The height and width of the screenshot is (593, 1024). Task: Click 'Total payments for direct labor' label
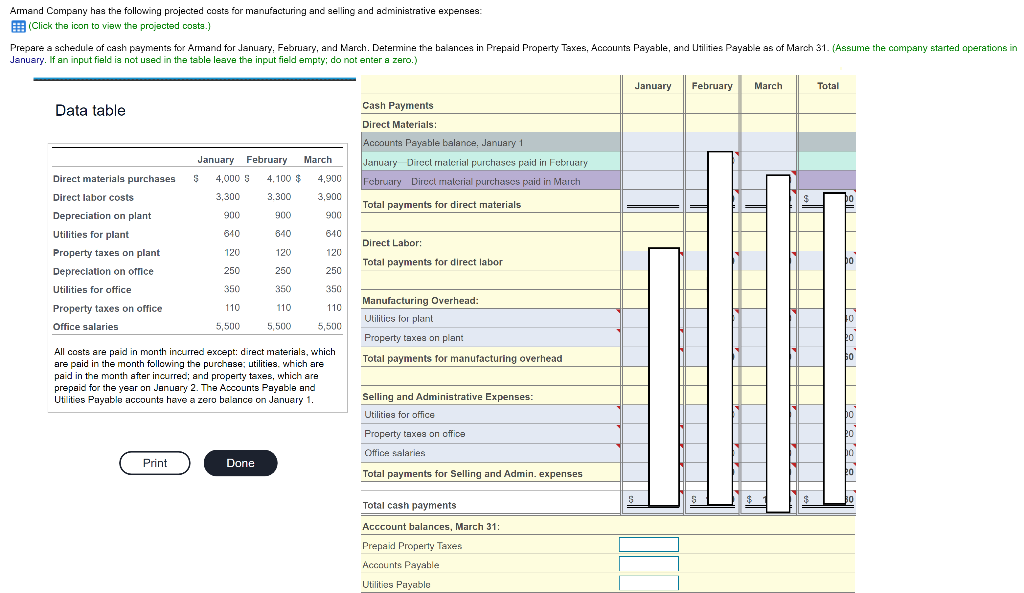pos(432,262)
